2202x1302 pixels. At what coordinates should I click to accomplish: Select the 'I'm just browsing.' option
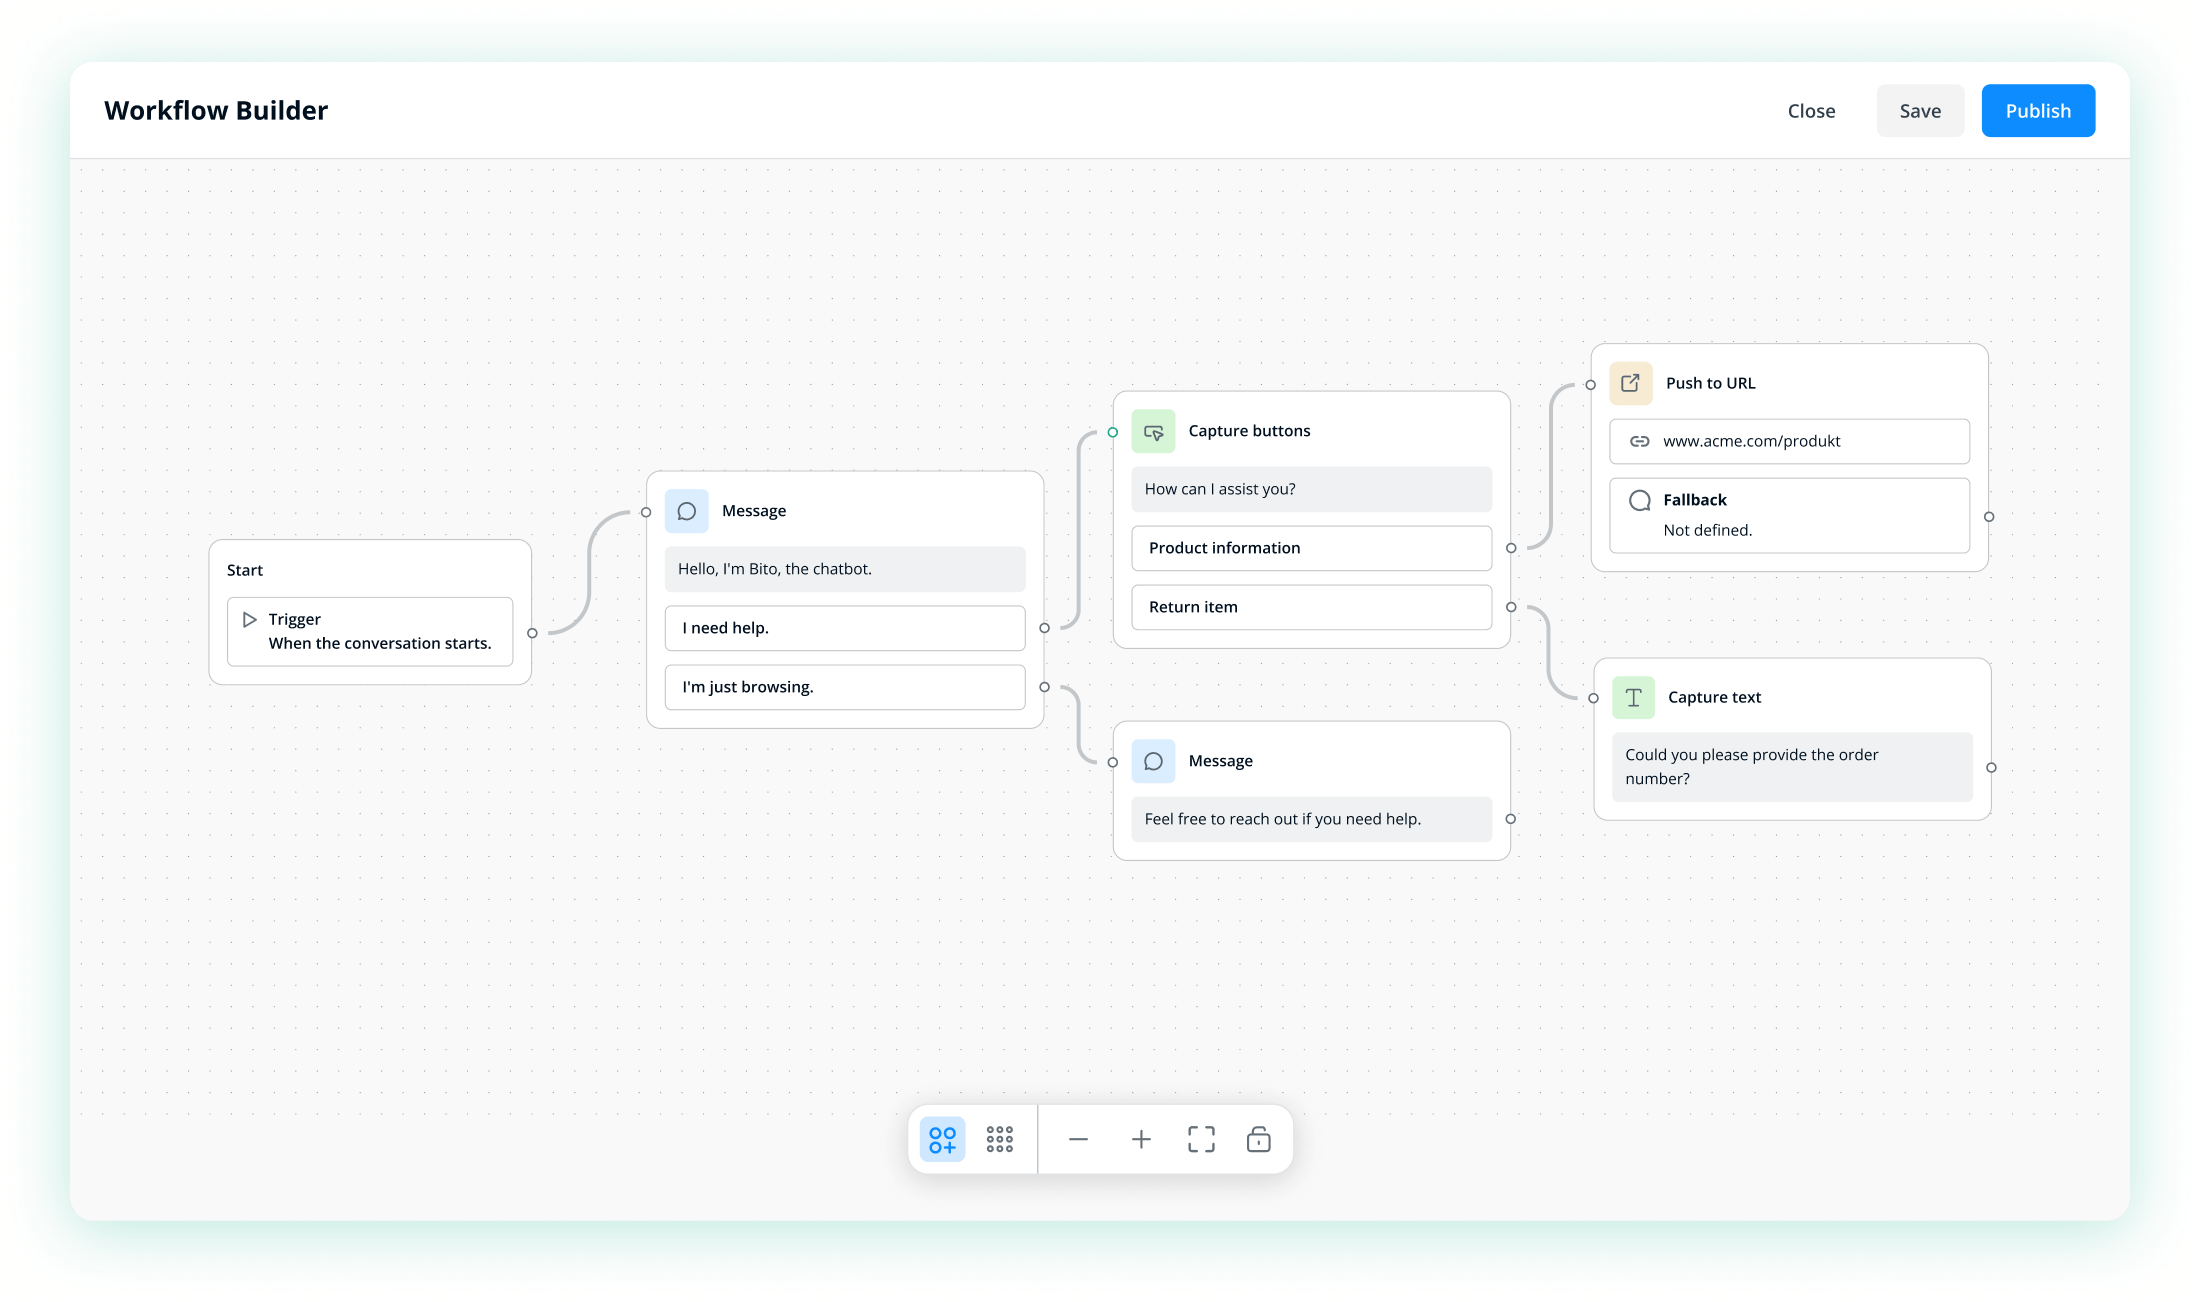[x=844, y=687]
